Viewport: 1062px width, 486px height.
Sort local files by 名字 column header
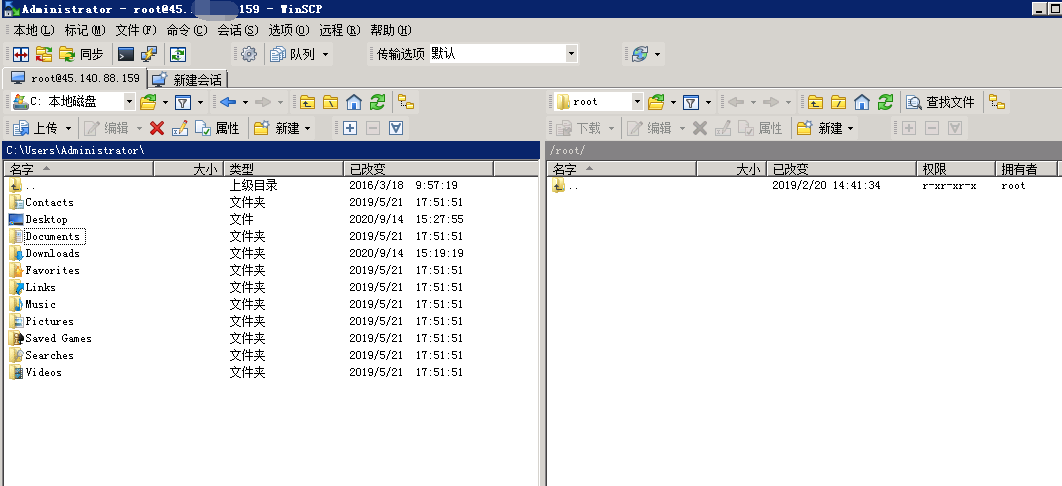79,169
